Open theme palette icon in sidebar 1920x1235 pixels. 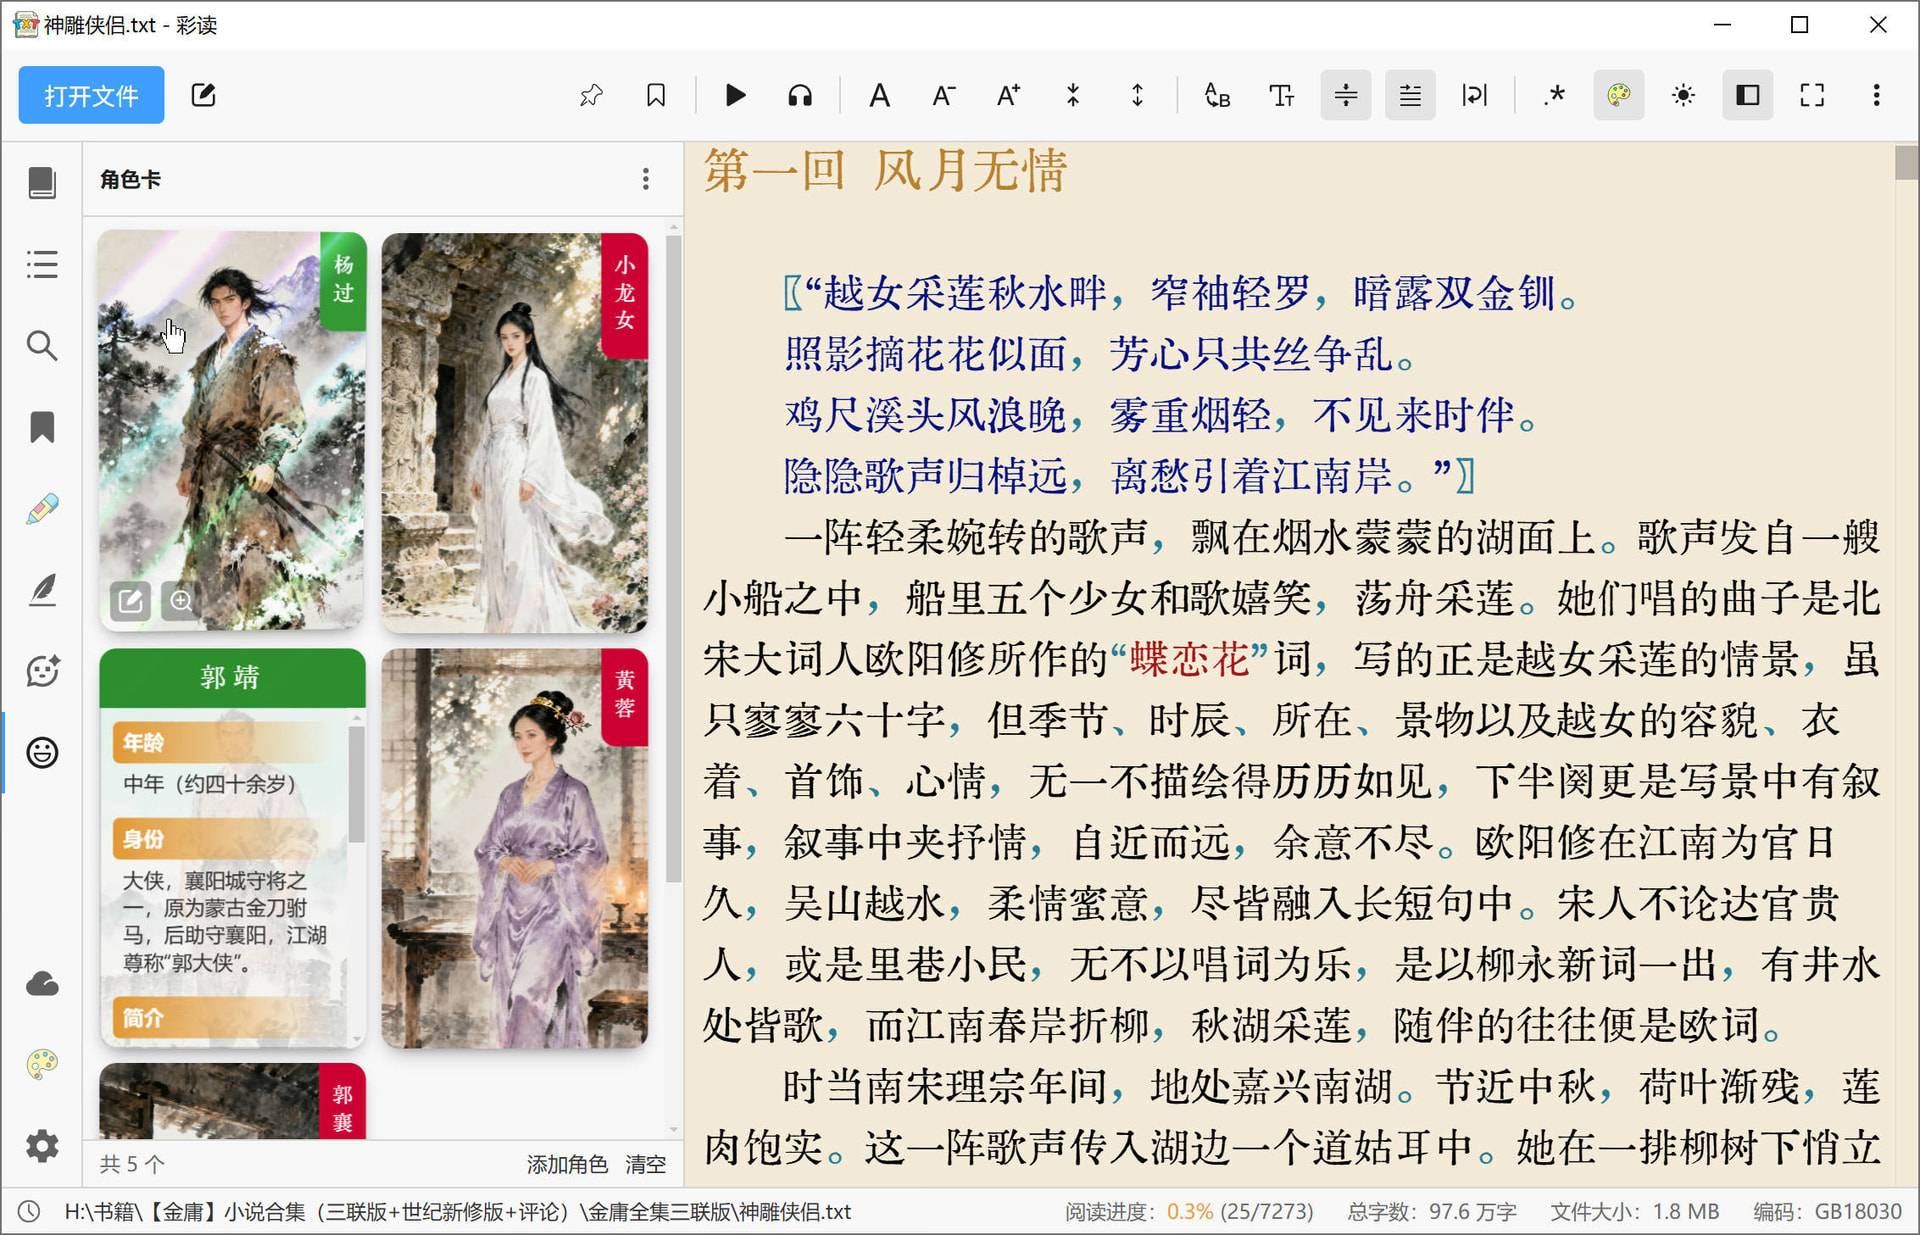click(x=42, y=1065)
